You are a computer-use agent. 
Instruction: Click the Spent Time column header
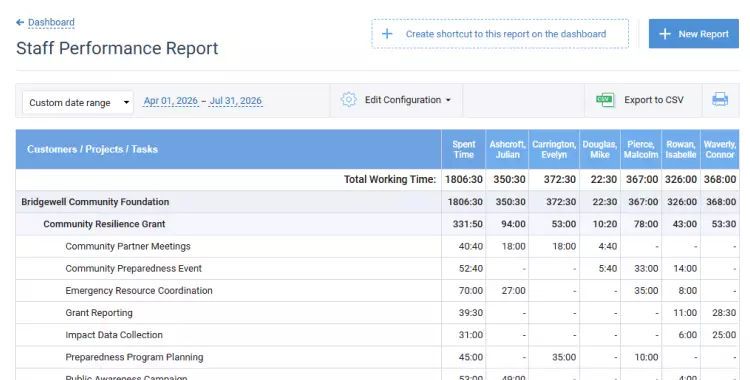click(x=463, y=149)
